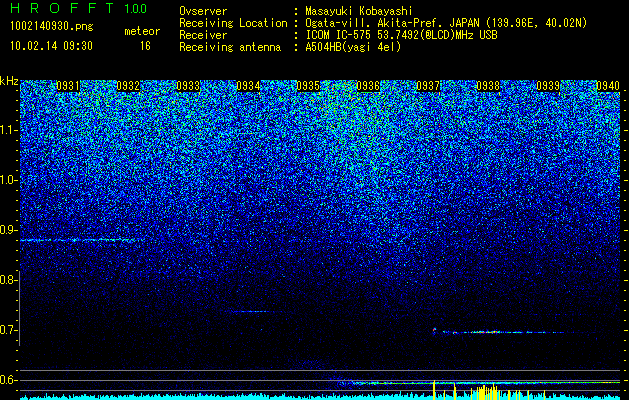The image size is (629, 400).
Task: Click the 0.8 kHz axis label
Action: tap(8, 280)
